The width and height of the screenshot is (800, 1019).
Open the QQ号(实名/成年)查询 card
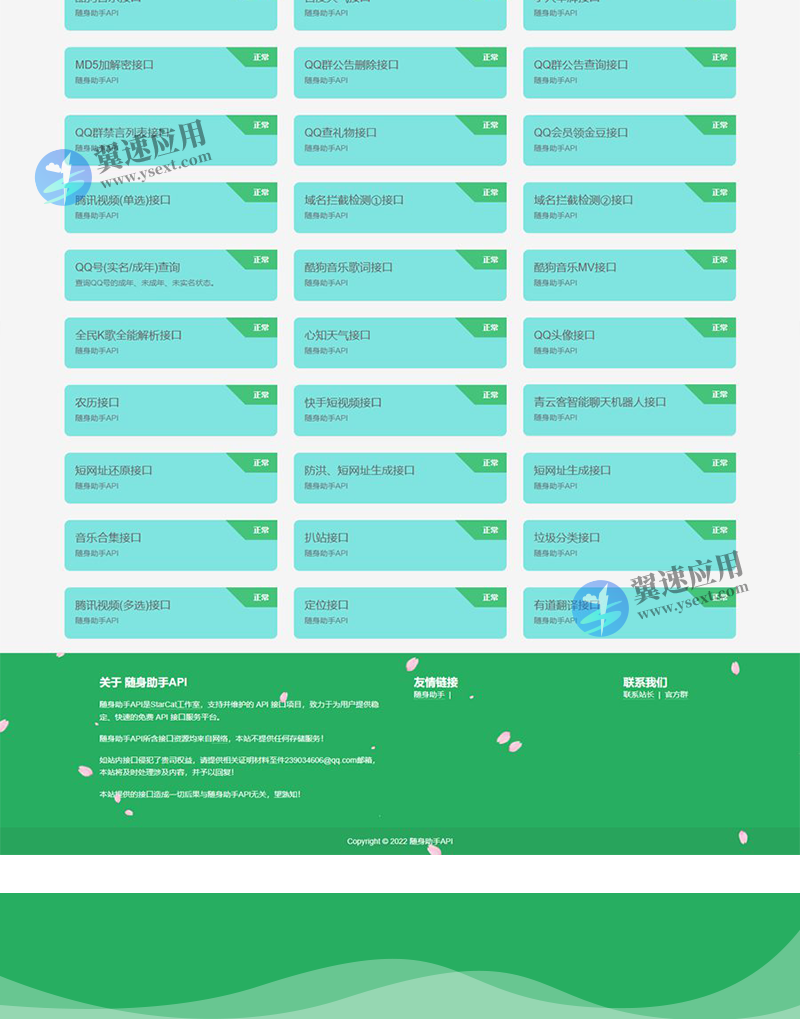(170, 274)
